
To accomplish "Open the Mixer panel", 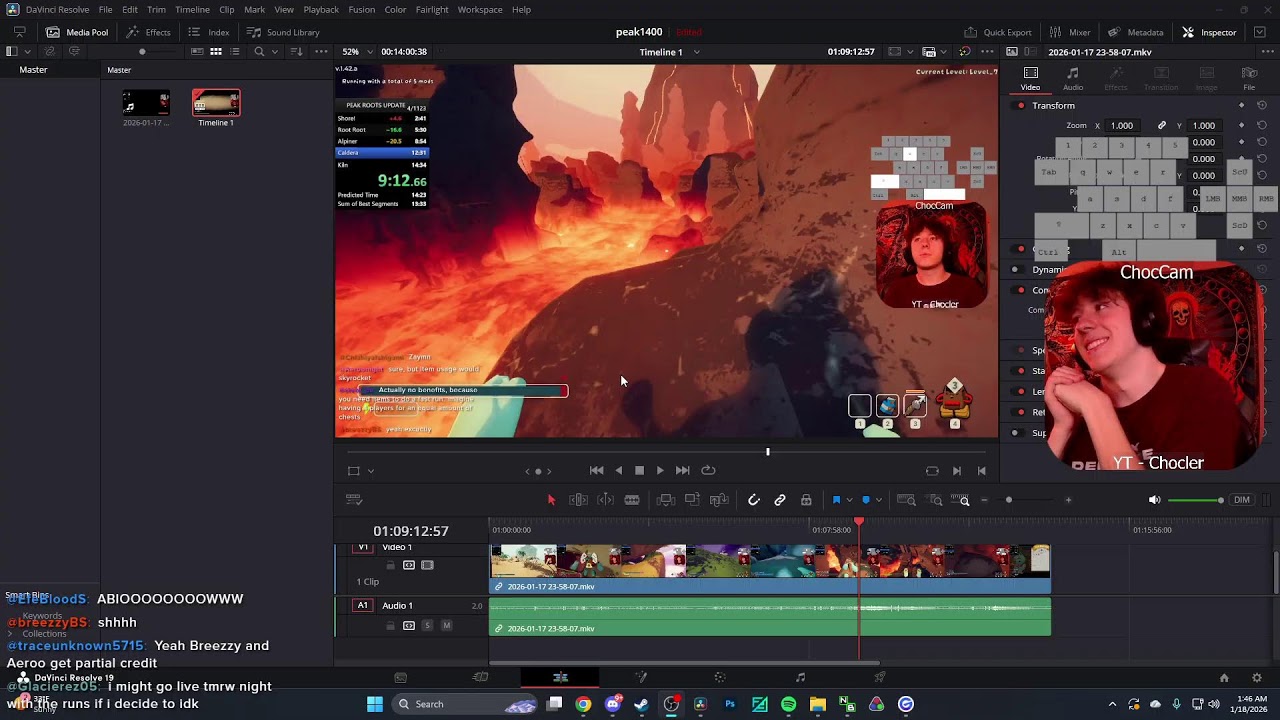I will point(1069,32).
